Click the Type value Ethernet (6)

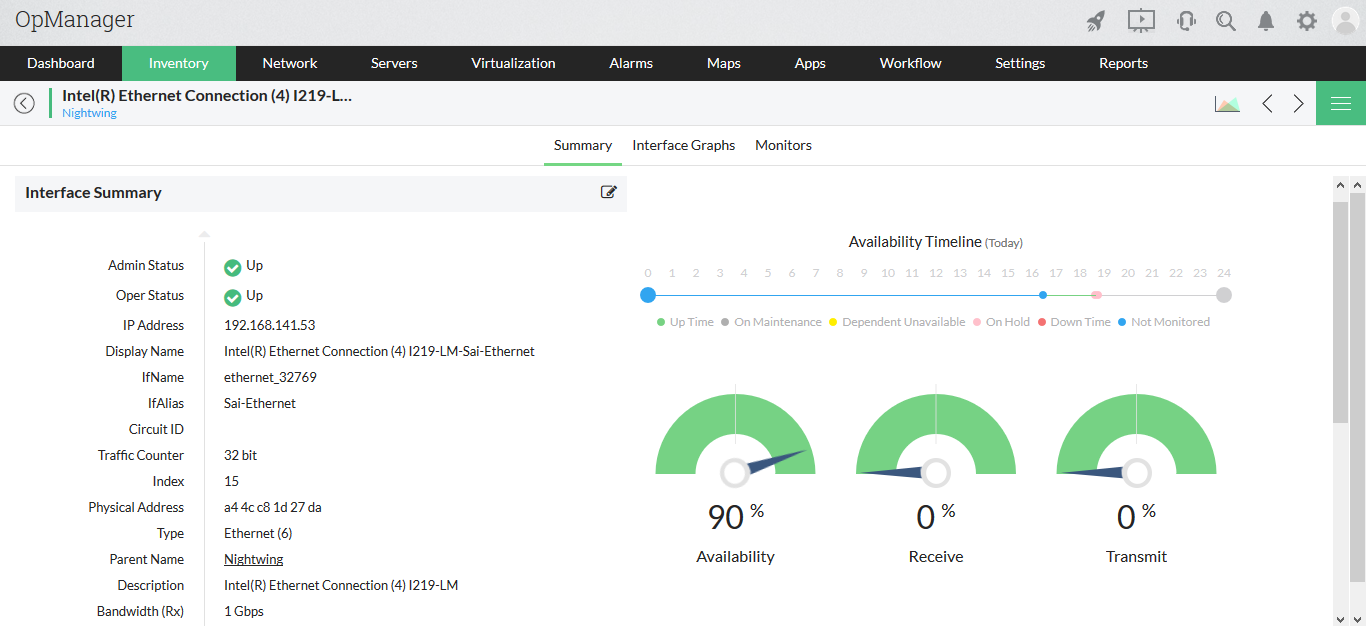point(258,533)
